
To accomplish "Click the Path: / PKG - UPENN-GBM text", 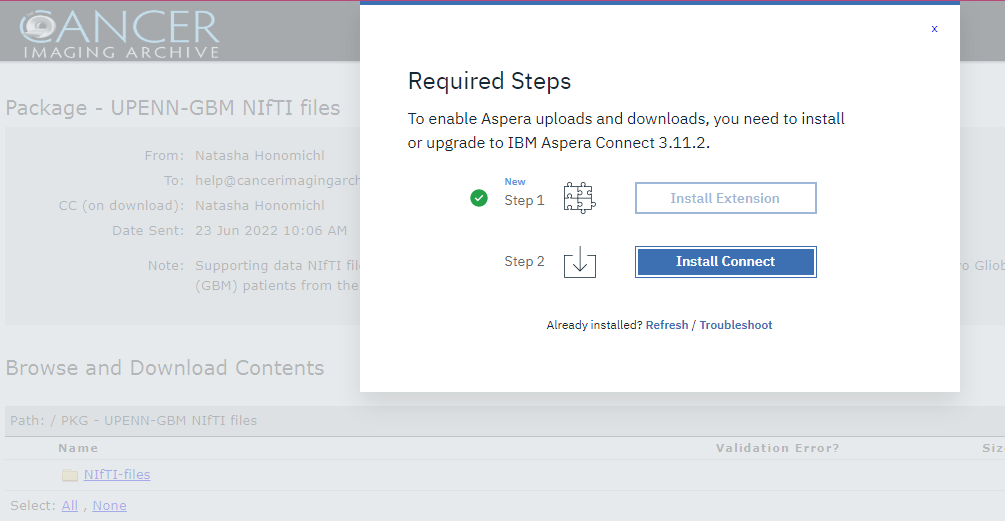I will point(133,420).
